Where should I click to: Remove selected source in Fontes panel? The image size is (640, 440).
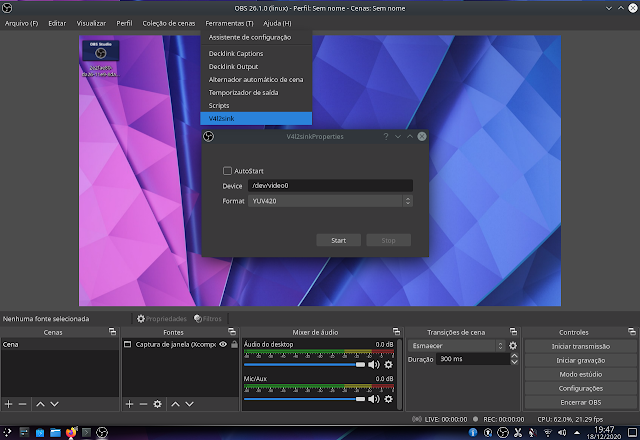143,404
